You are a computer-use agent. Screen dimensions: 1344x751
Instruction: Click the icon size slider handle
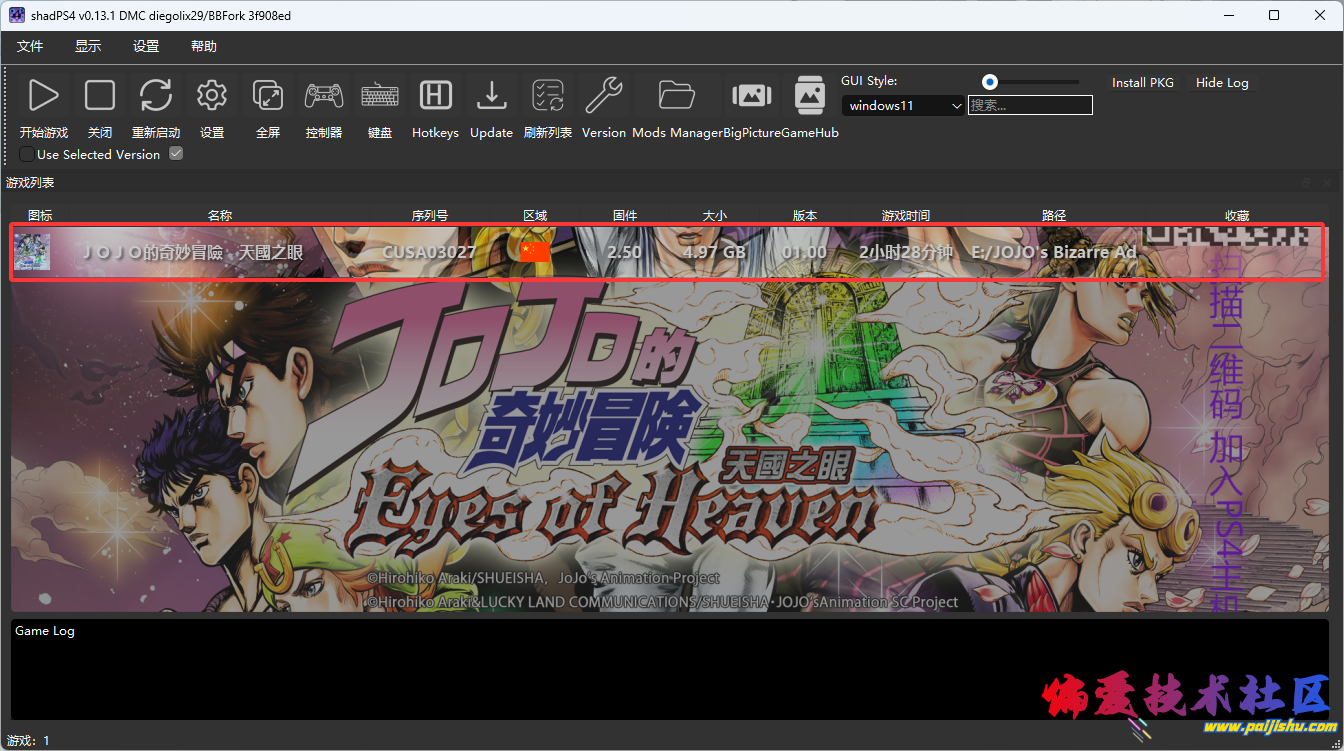coord(990,82)
